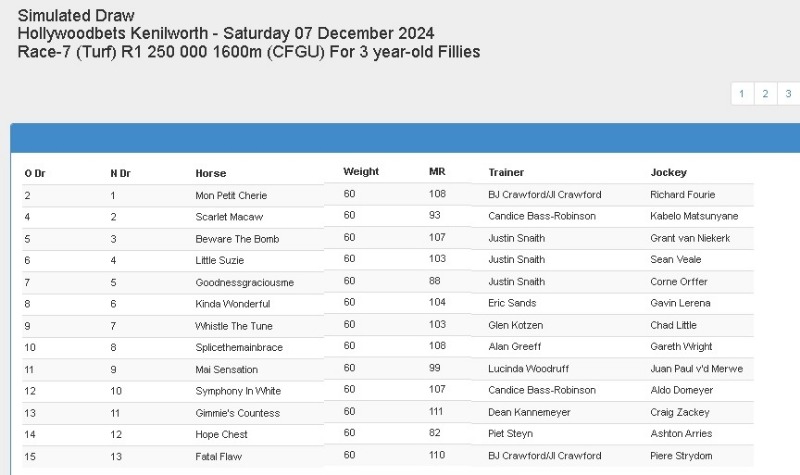Click trainer Candice Bass-Robinson for Scarlet Macaw
Viewport: 800px width, 475px height.
click(542, 216)
